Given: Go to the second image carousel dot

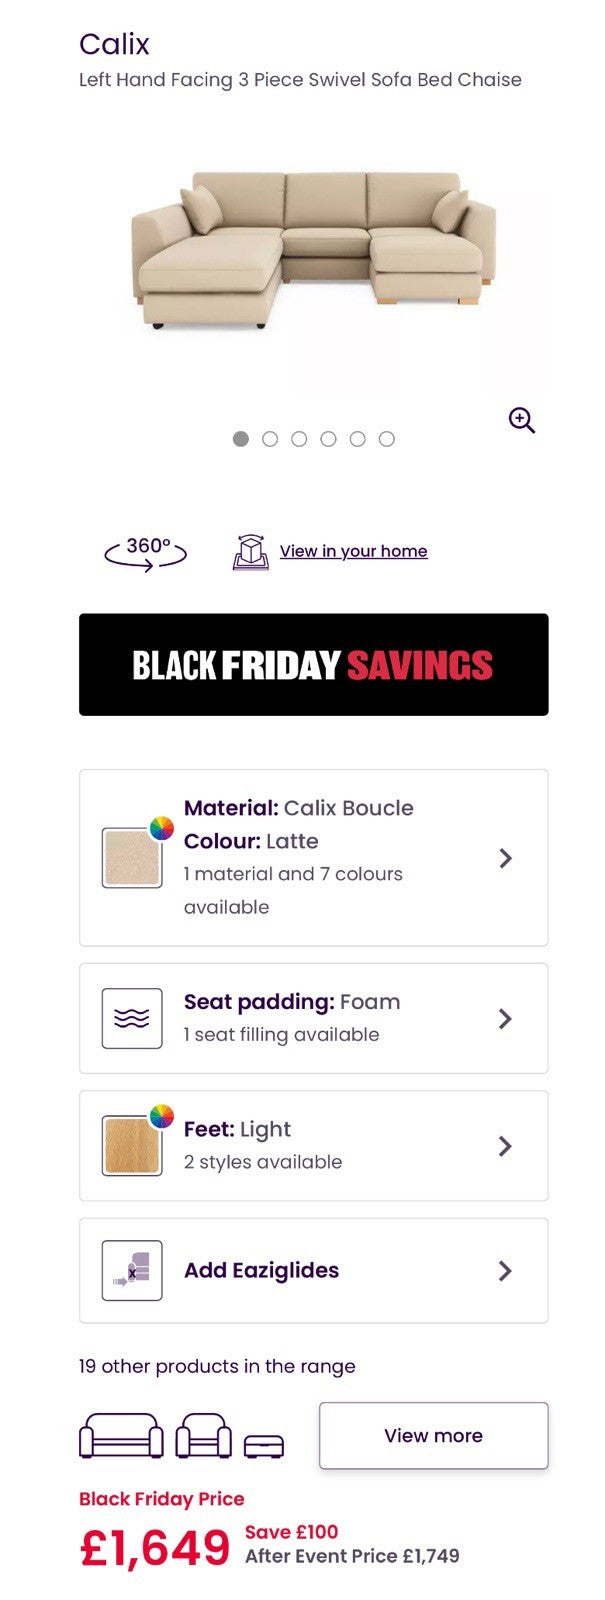Looking at the screenshot, I should pyautogui.click(x=270, y=439).
